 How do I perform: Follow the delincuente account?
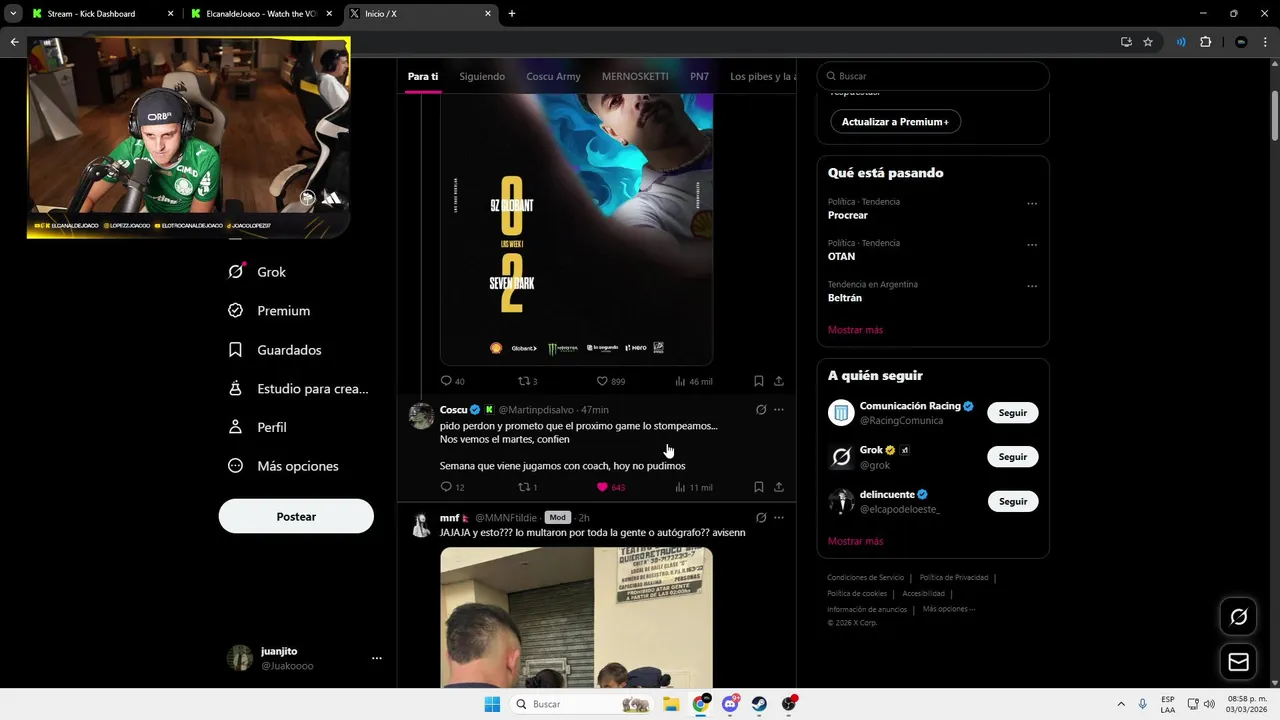(x=1012, y=501)
